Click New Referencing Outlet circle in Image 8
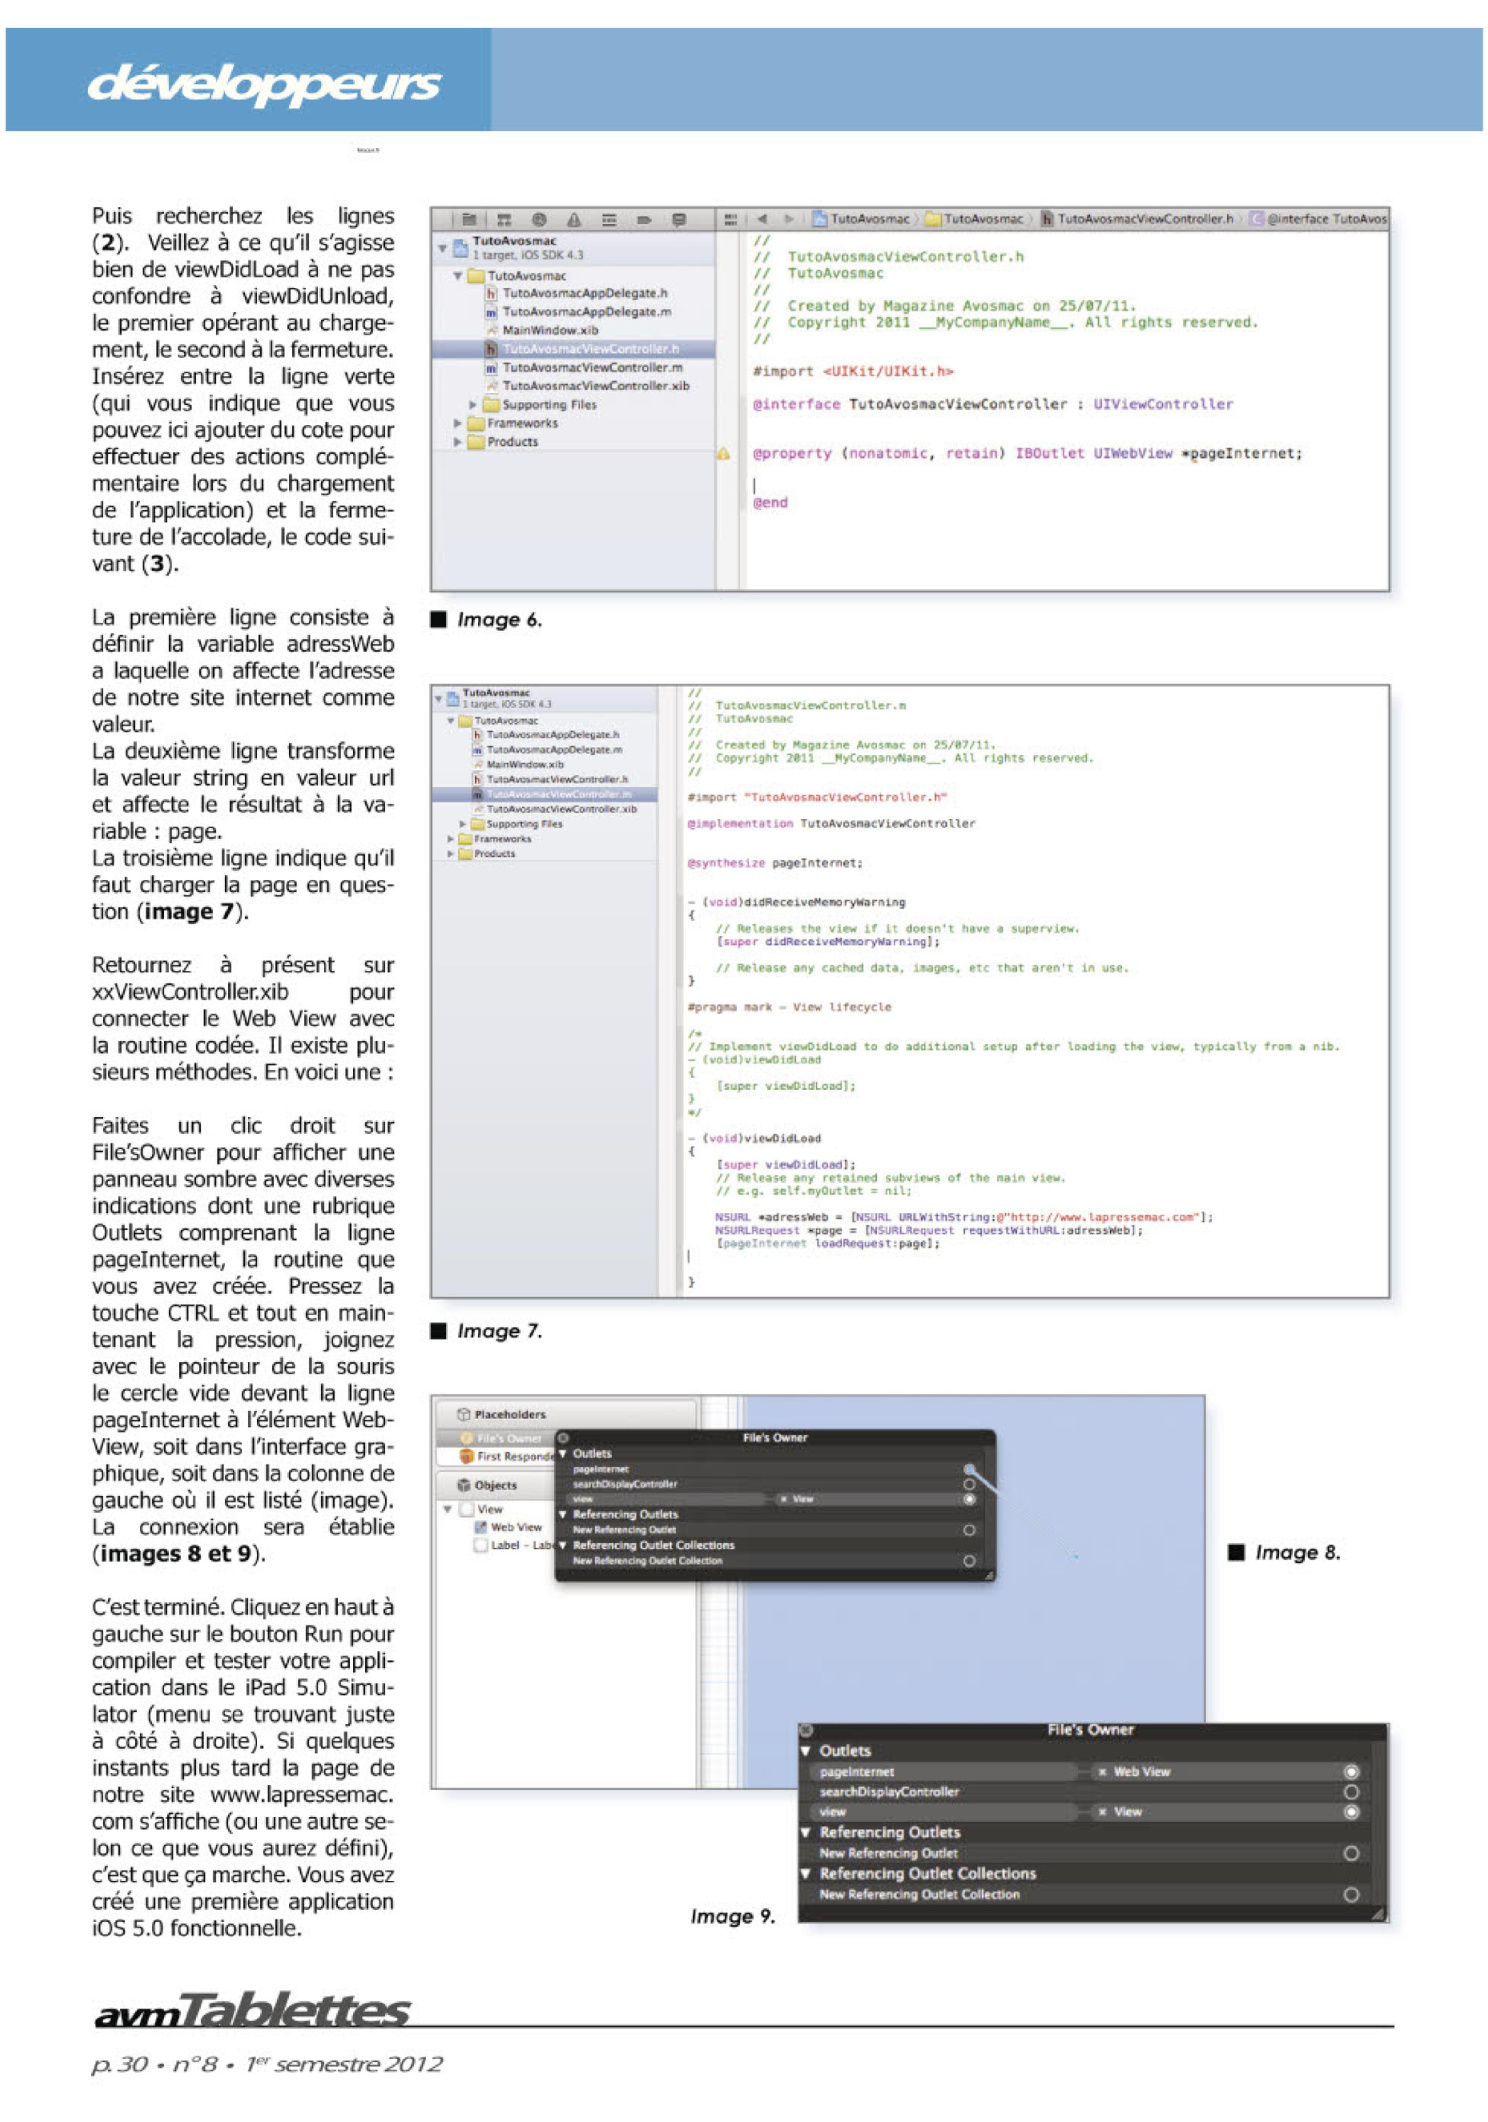This screenshot has height=2122, width=1488. point(969,1530)
